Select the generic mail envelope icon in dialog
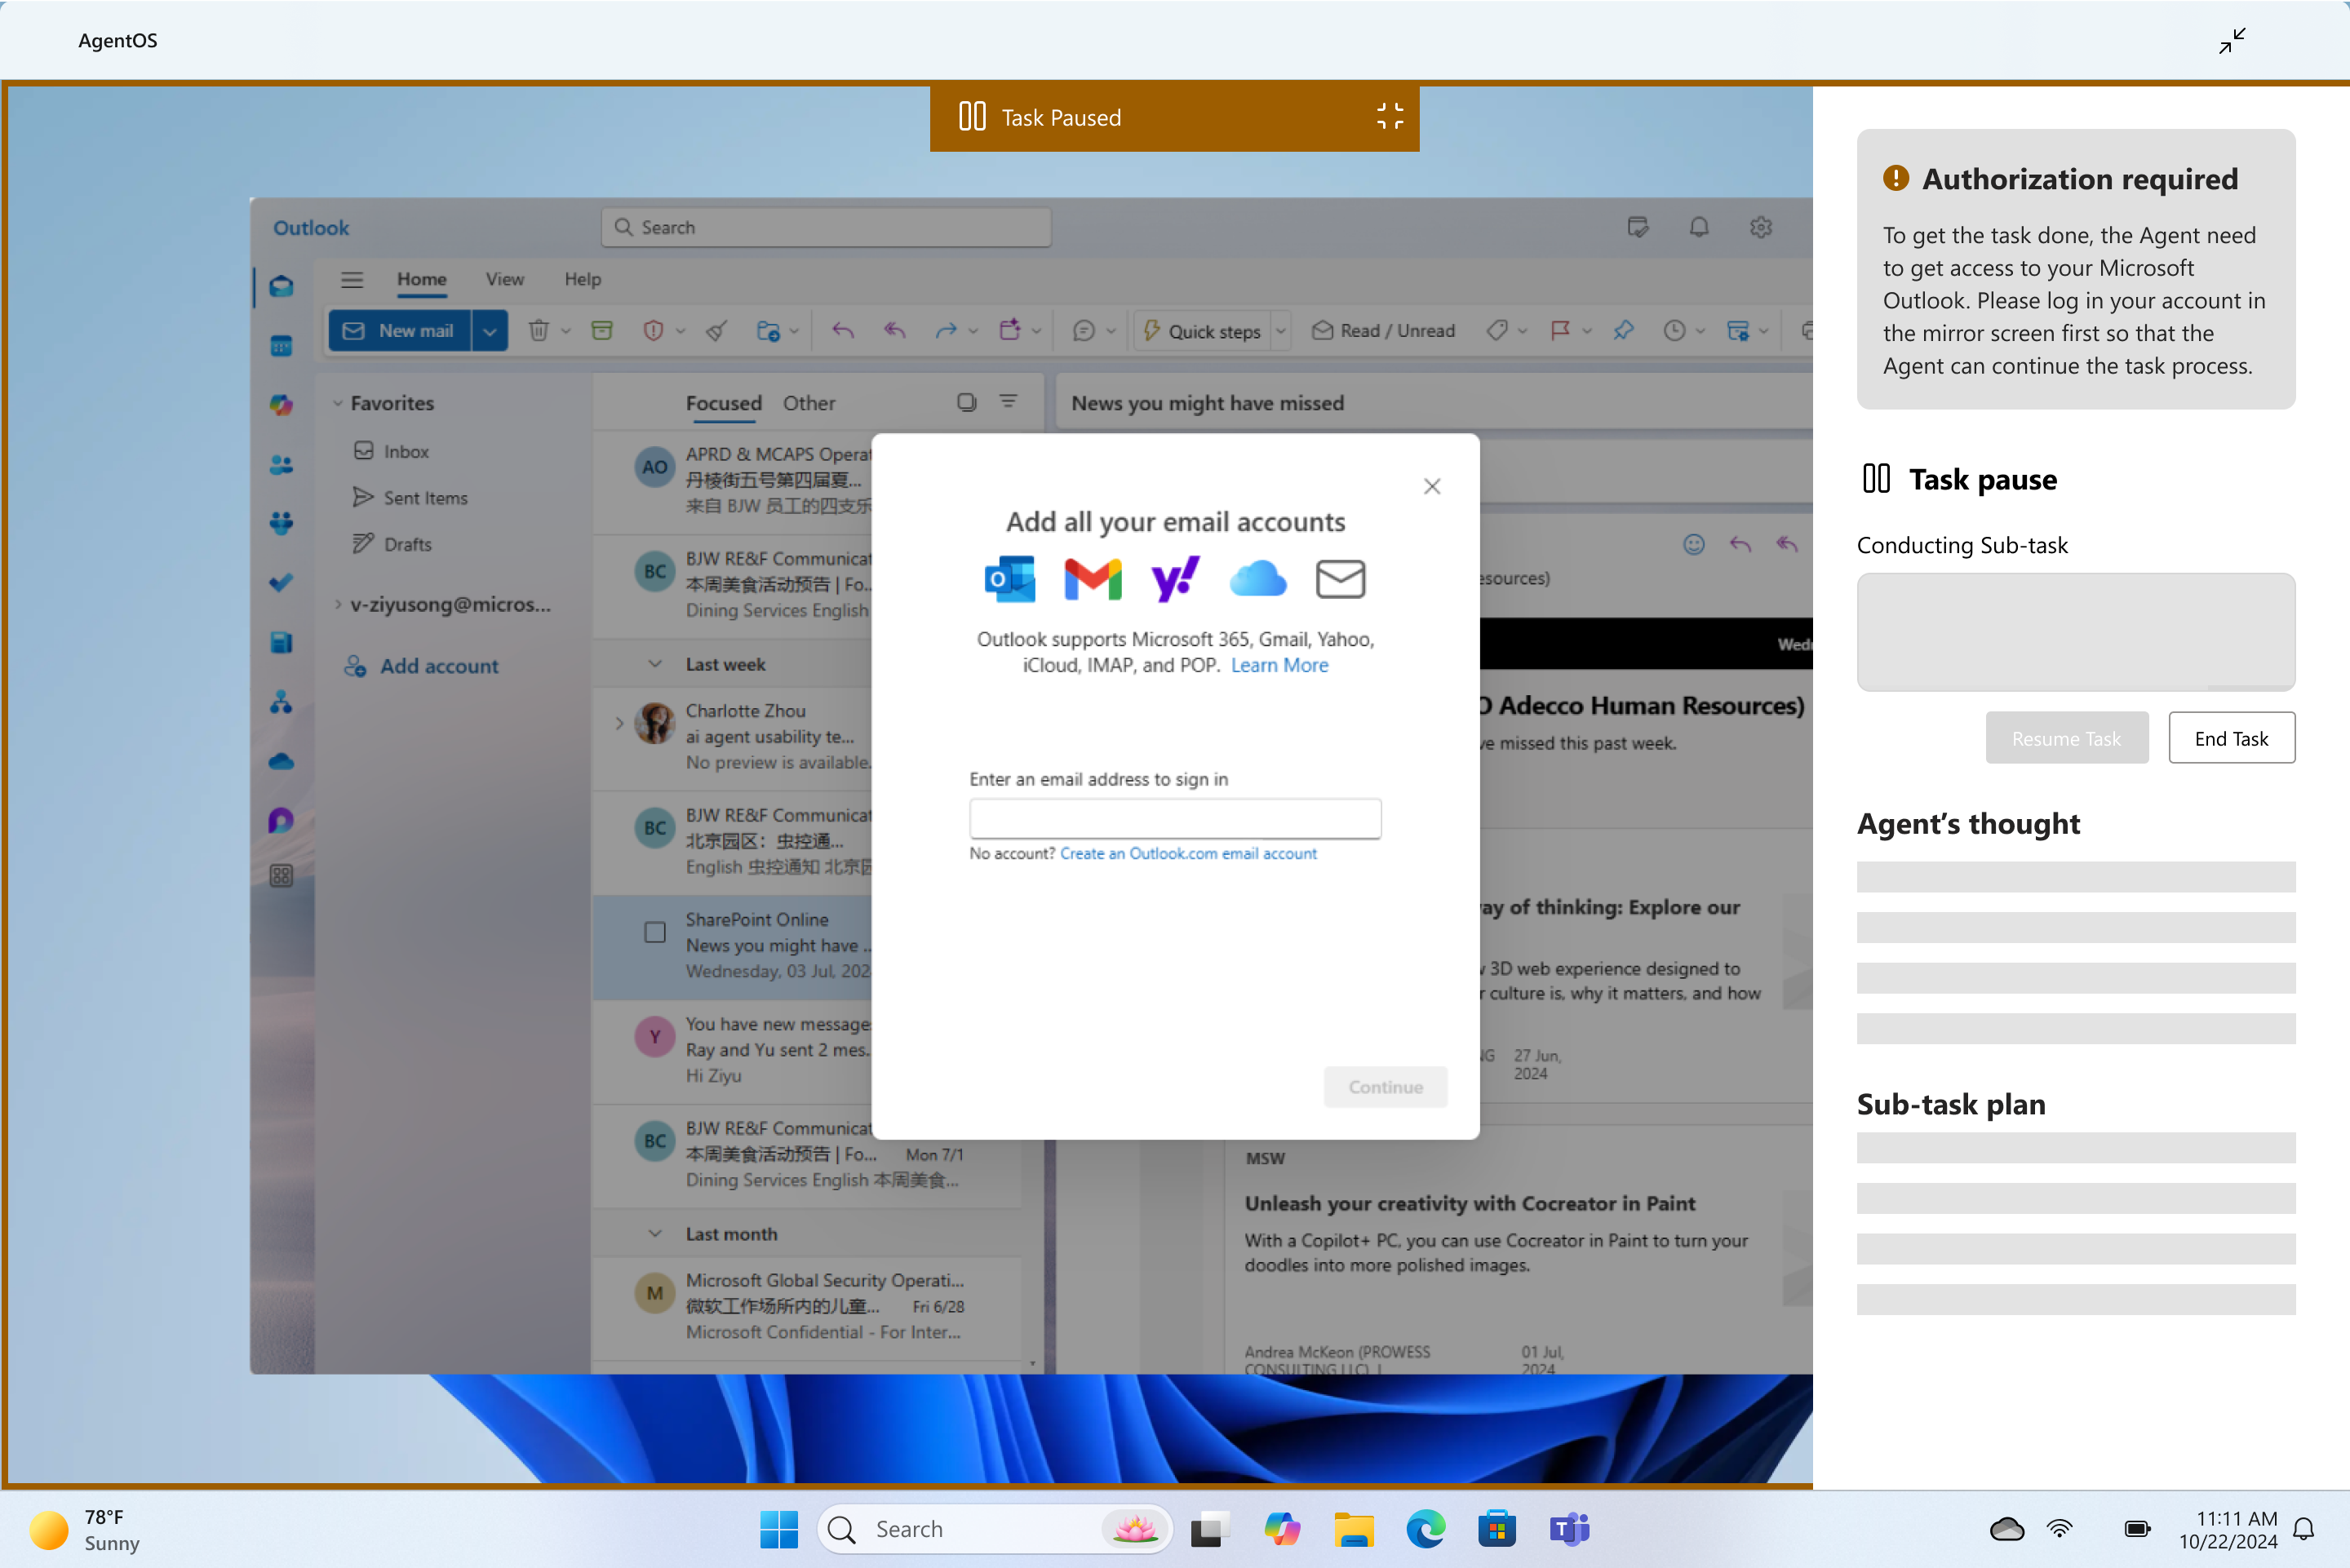 point(1340,579)
